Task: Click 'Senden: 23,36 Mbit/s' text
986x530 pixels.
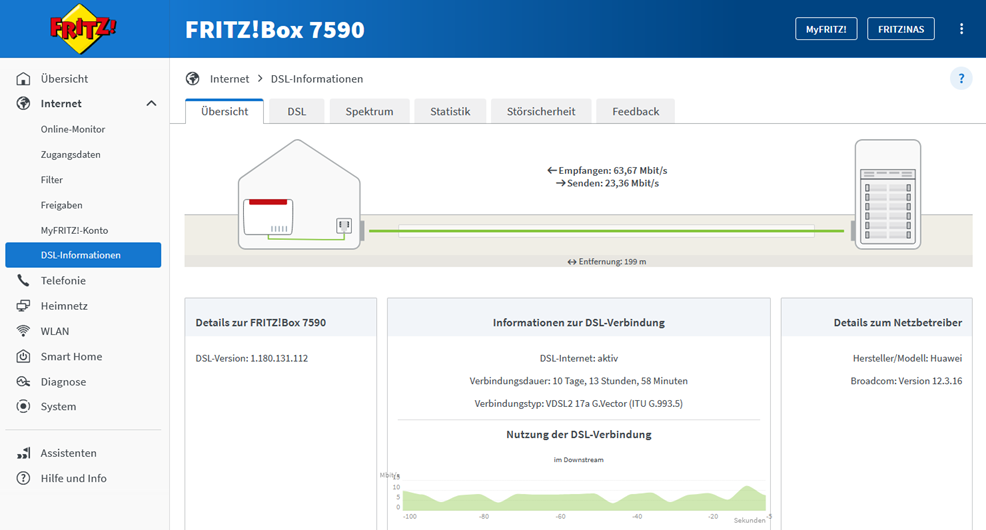Action: [x=607, y=183]
